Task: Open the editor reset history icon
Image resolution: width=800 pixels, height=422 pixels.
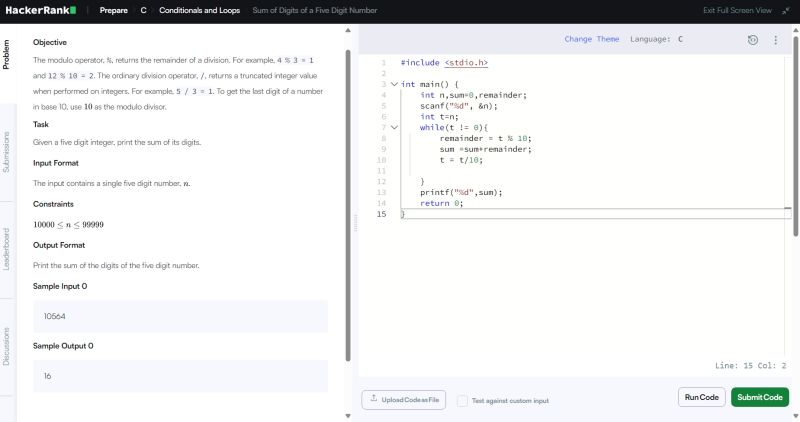Action: coord(753,40)
